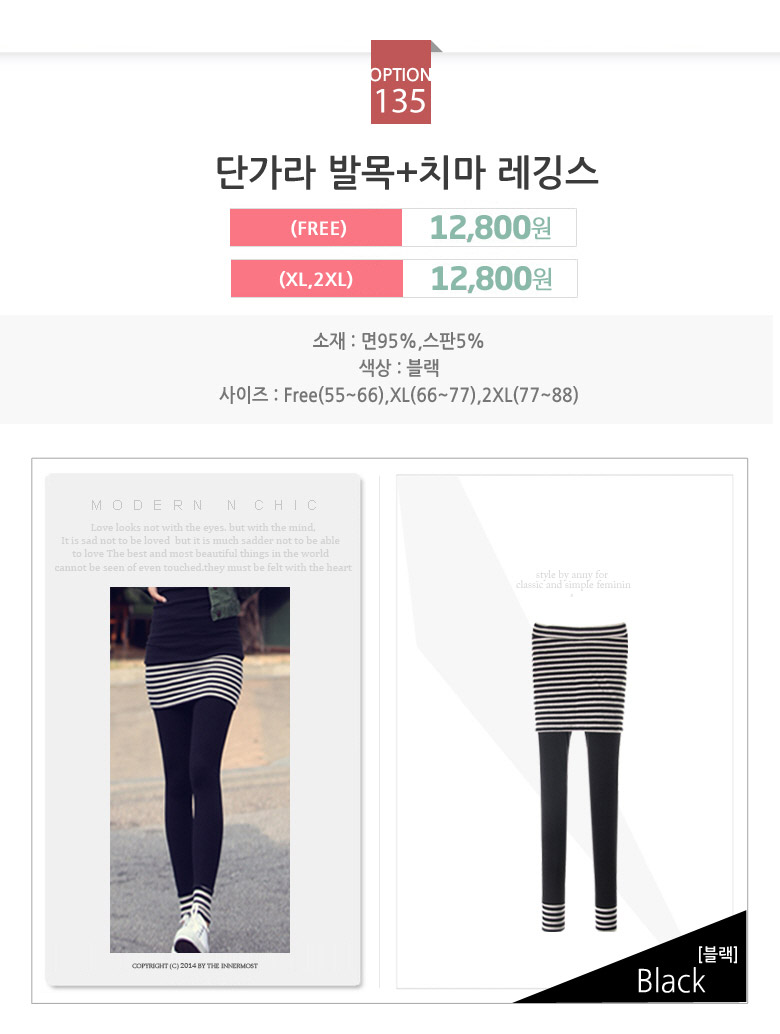The width and height of the screenshot is (780, 1034).
Task: Open the model photo wearing striped skirt leggings
Action: pyautogui.click(x=200, y=770)
